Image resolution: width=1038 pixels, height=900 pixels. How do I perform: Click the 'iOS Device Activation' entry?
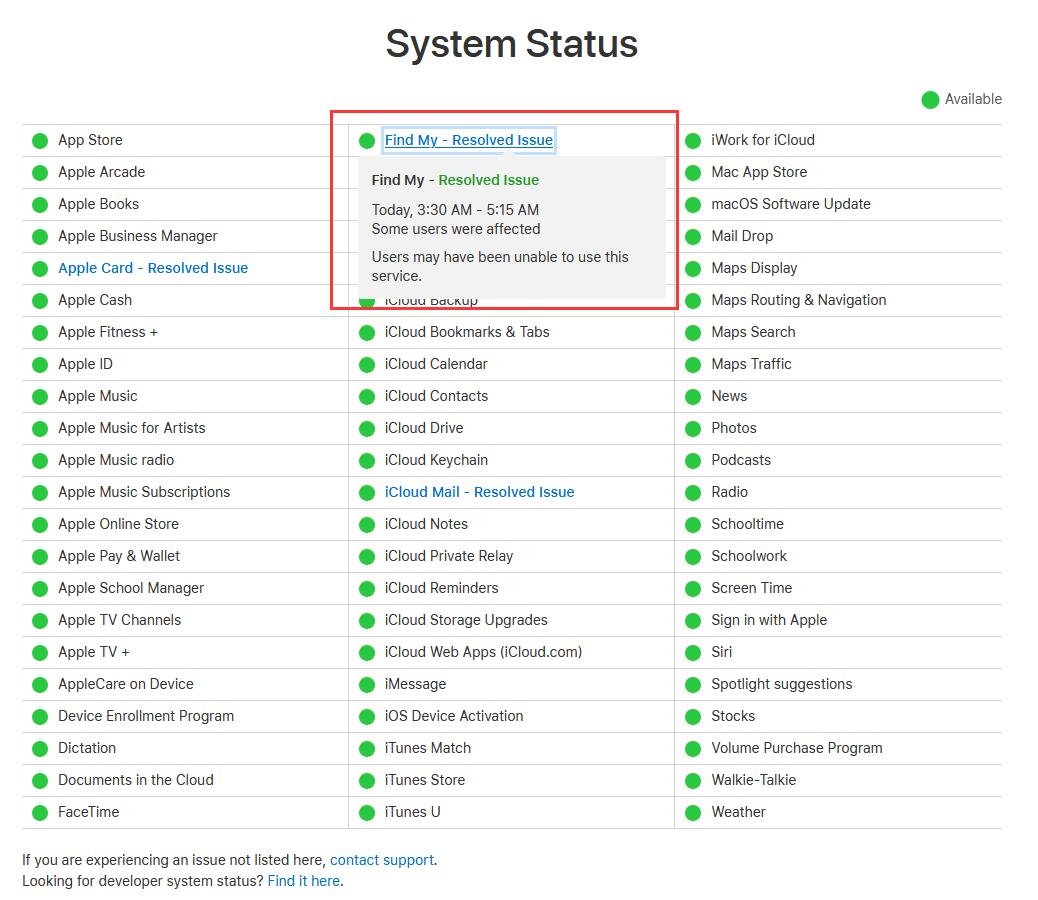coord(454,716)
